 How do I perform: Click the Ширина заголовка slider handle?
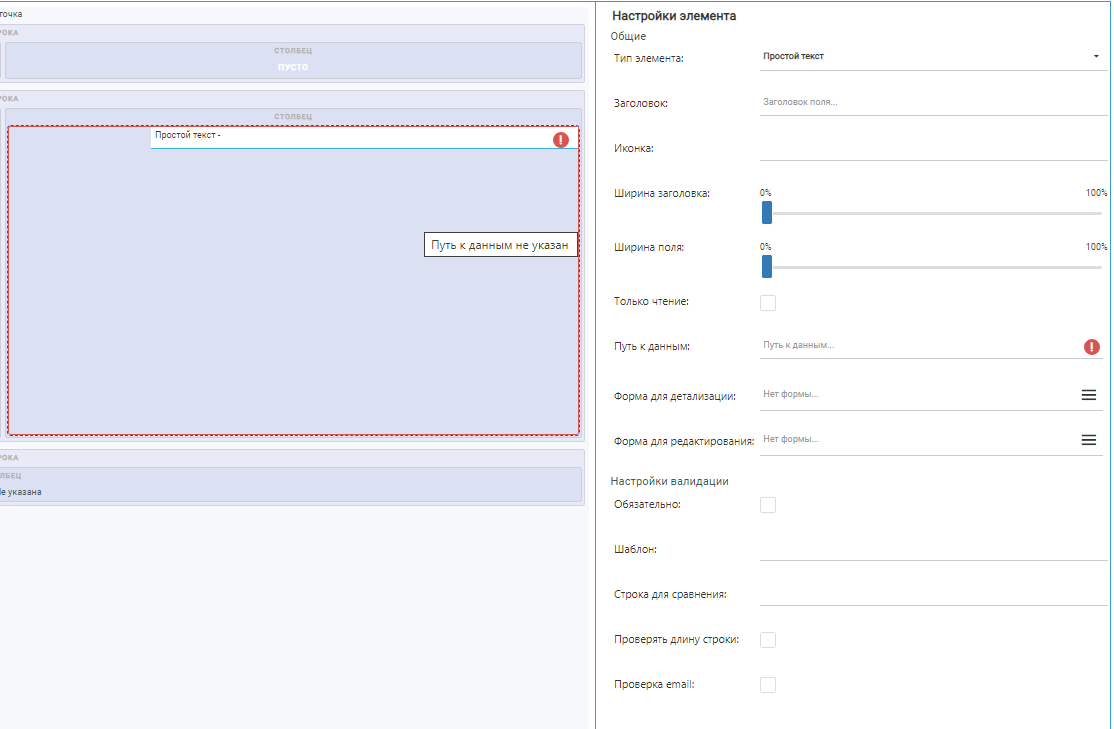[767, 212]
